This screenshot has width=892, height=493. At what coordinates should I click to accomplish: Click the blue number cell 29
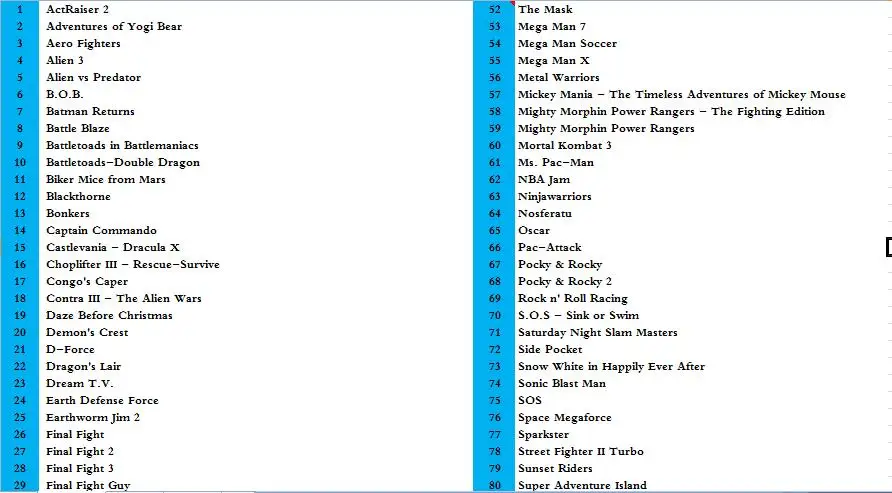(20, 485)
